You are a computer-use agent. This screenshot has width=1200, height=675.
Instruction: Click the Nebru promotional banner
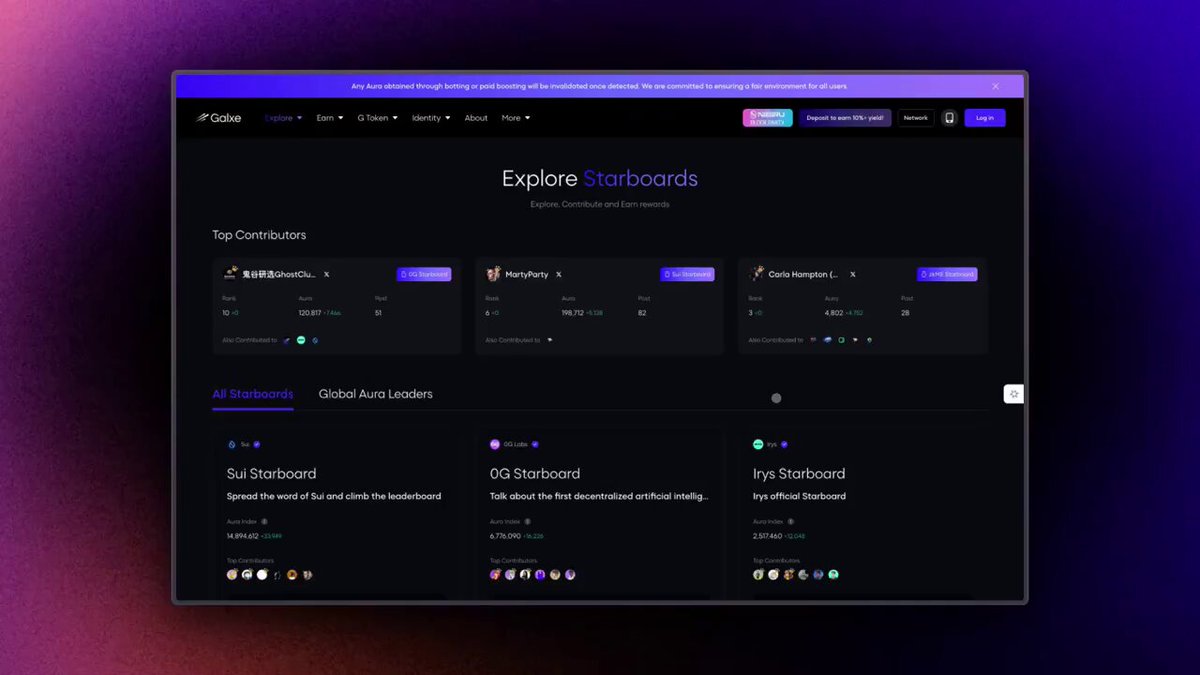[x=768, y=118]
